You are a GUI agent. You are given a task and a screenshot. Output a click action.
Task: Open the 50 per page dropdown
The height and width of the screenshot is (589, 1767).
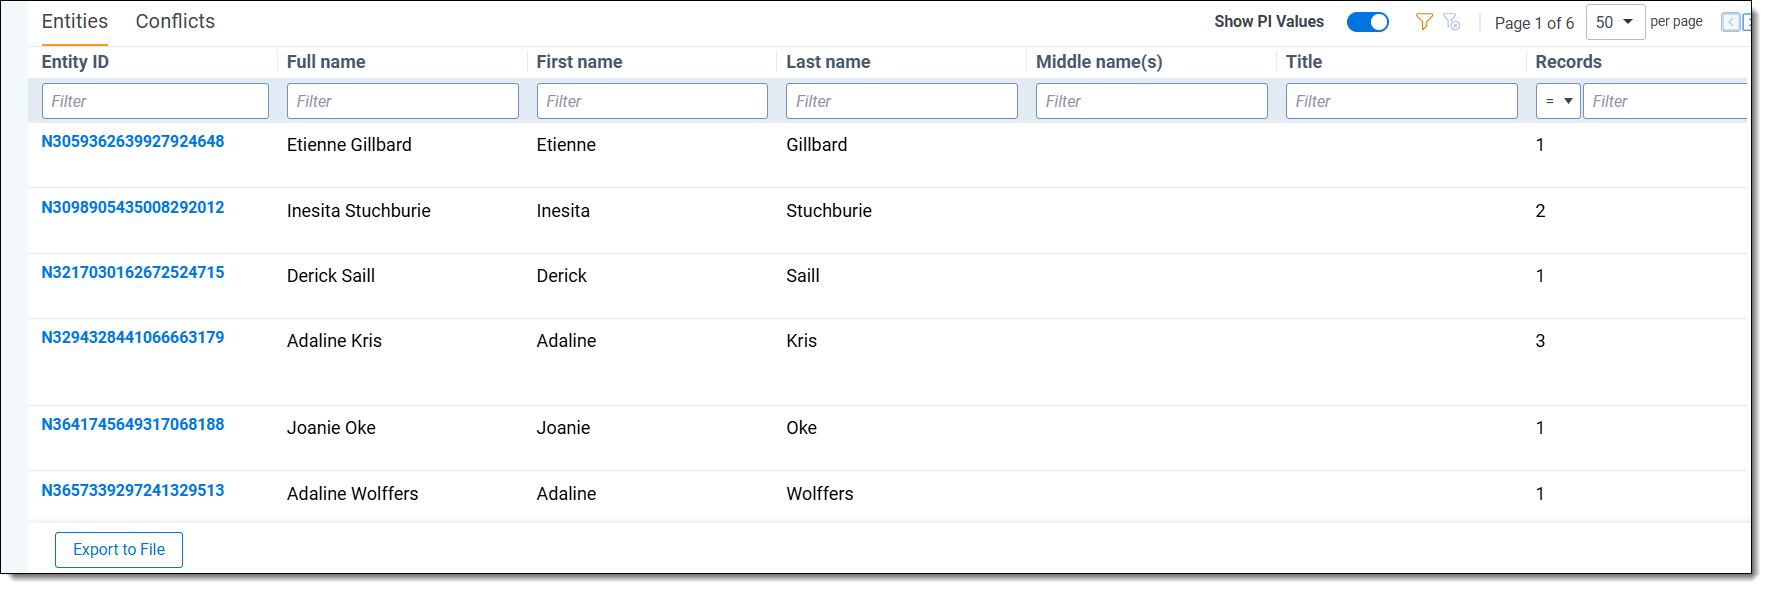[1615, 22]
